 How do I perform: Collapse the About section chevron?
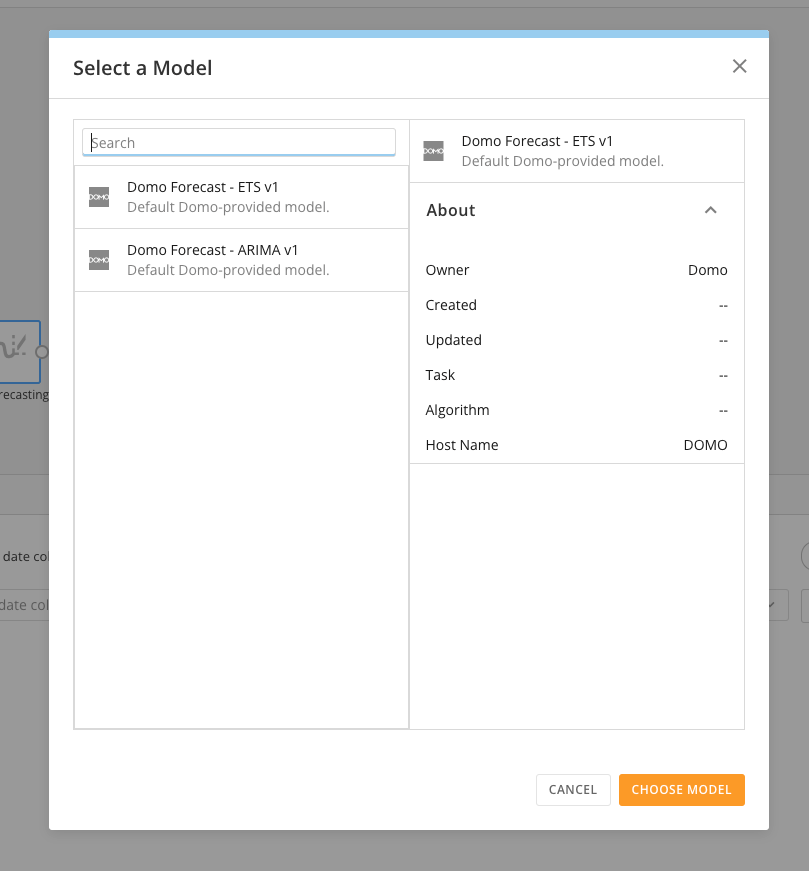[710, 210]
